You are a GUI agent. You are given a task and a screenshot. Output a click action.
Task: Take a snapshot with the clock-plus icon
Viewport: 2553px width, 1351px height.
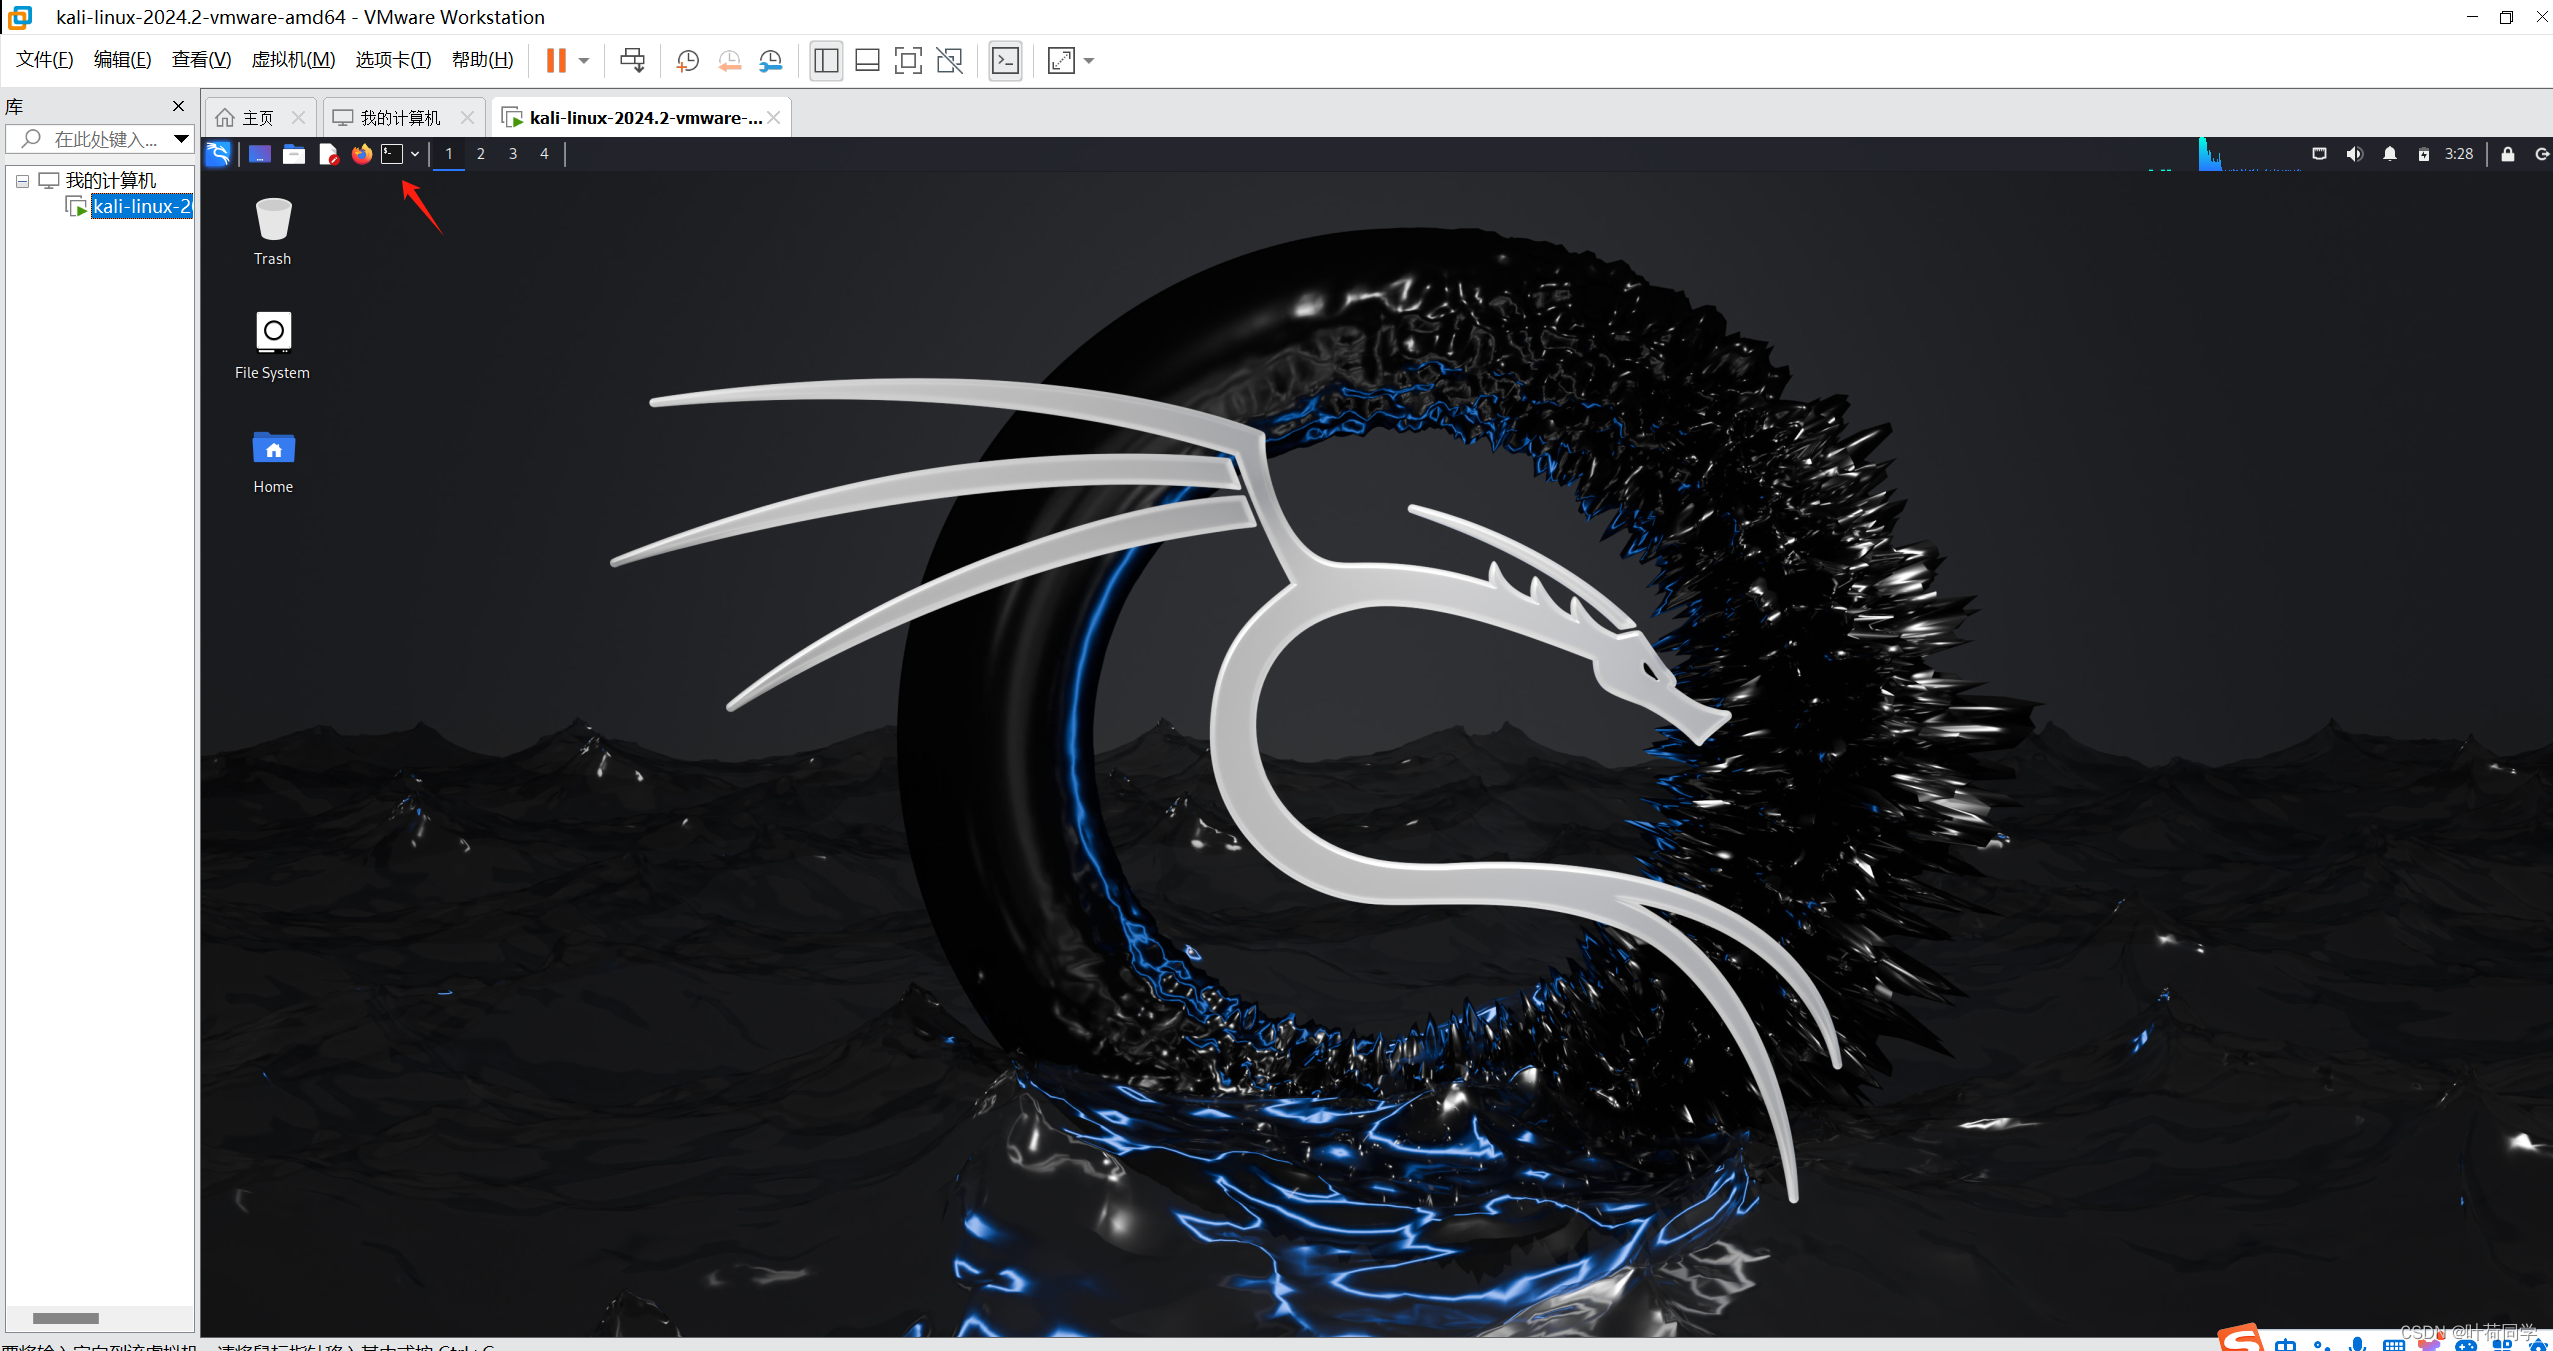(688, 61)
